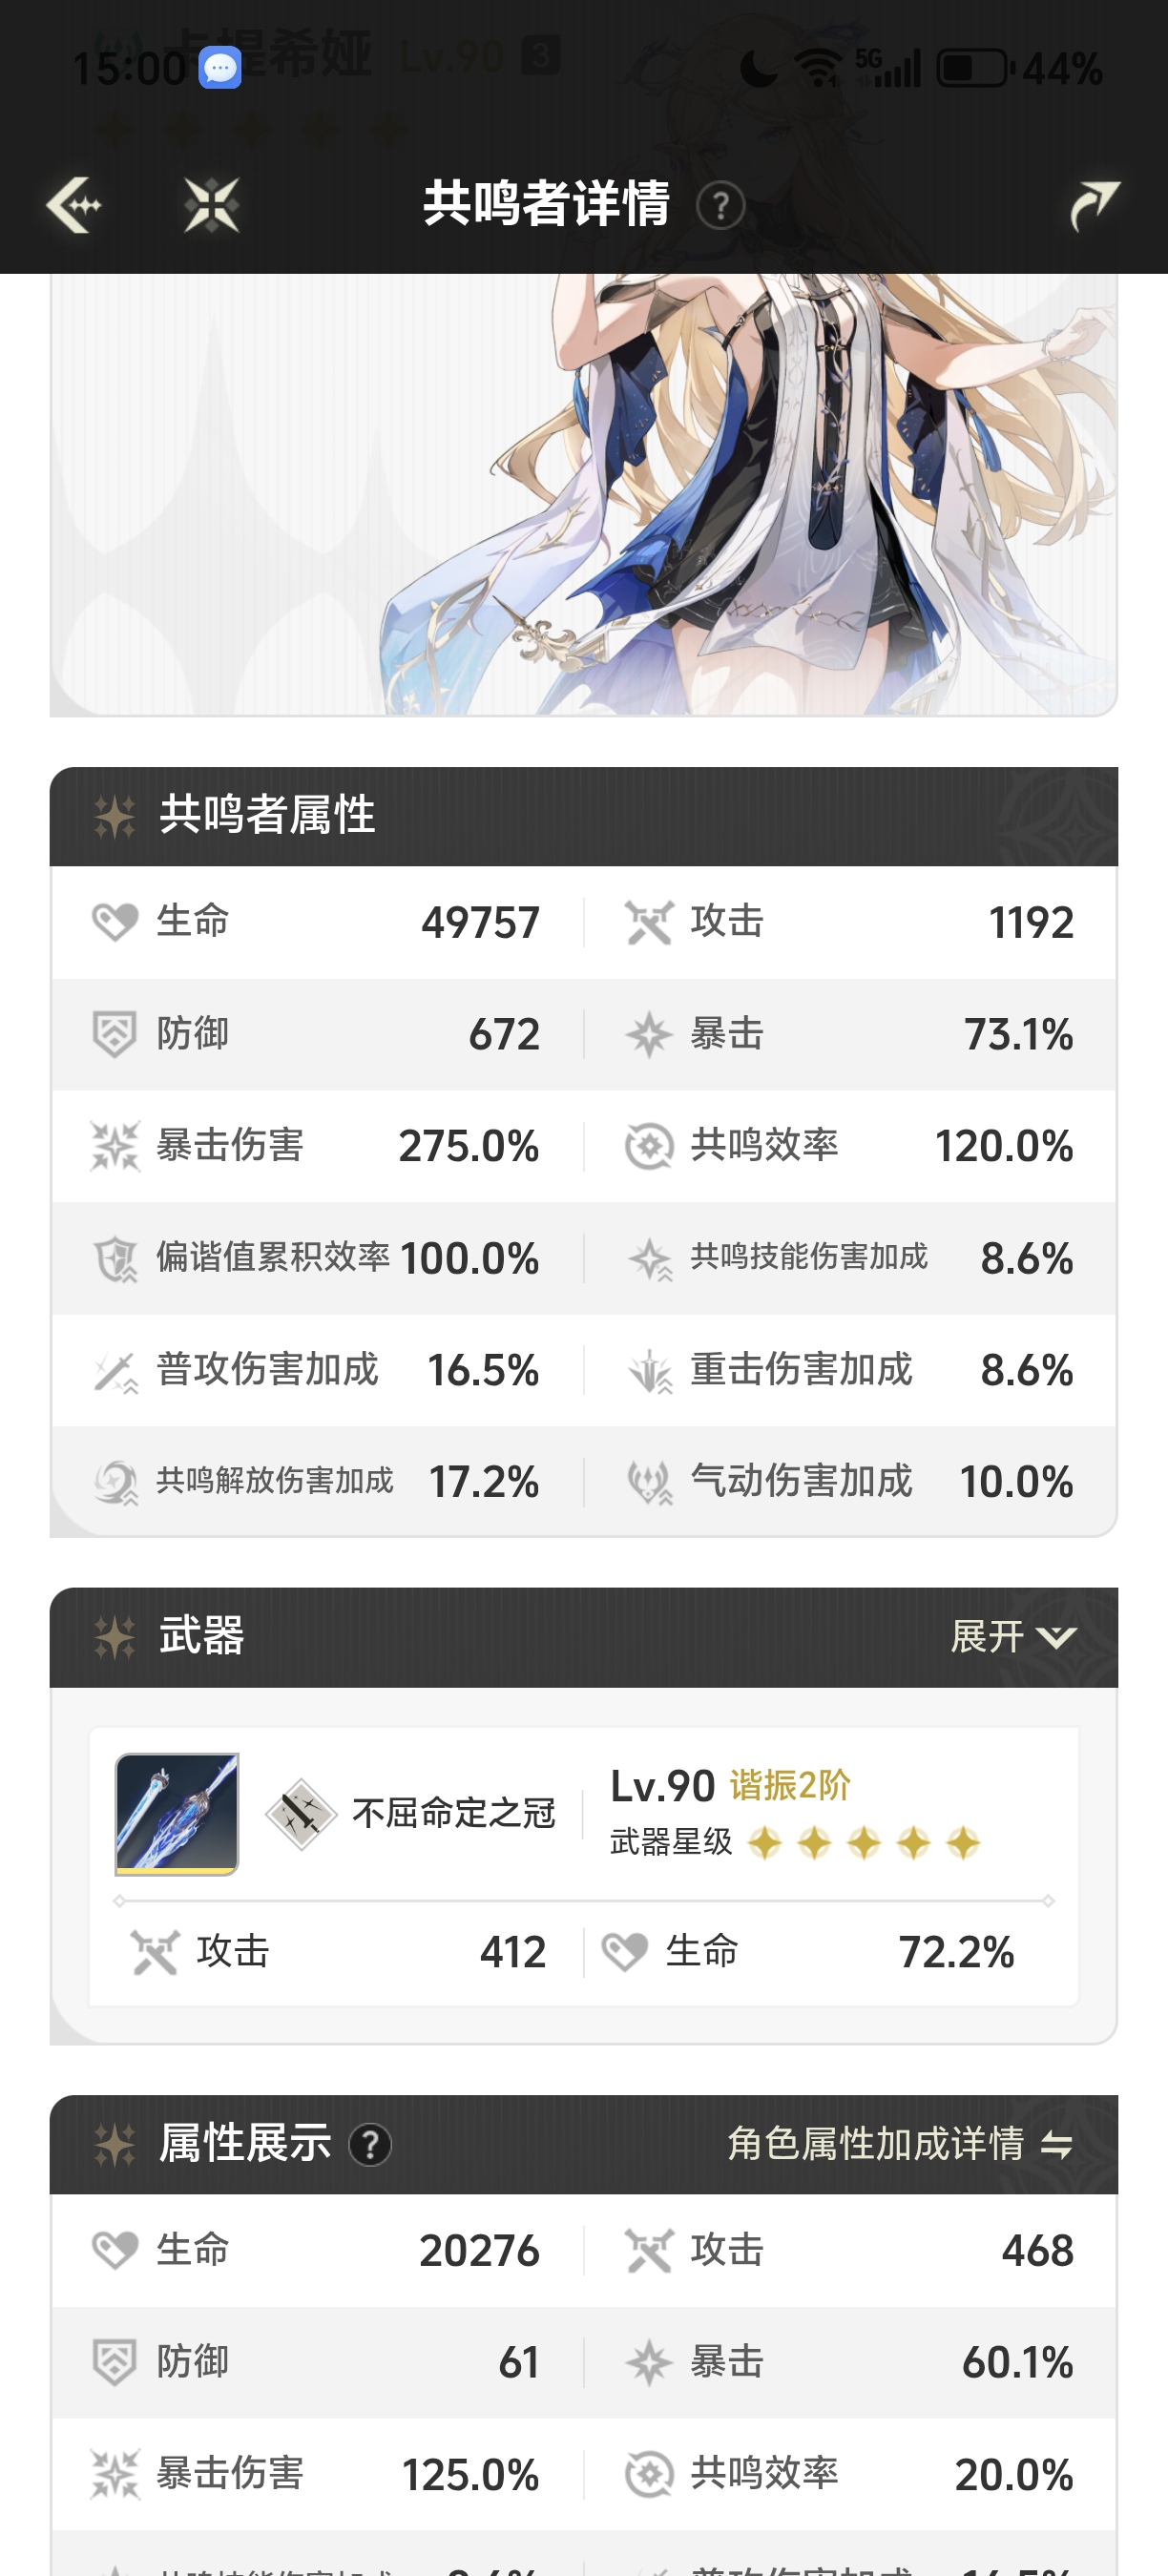Expand the 武器 section with 展开
The image size is (1168, 2576).
point(988,1637)
